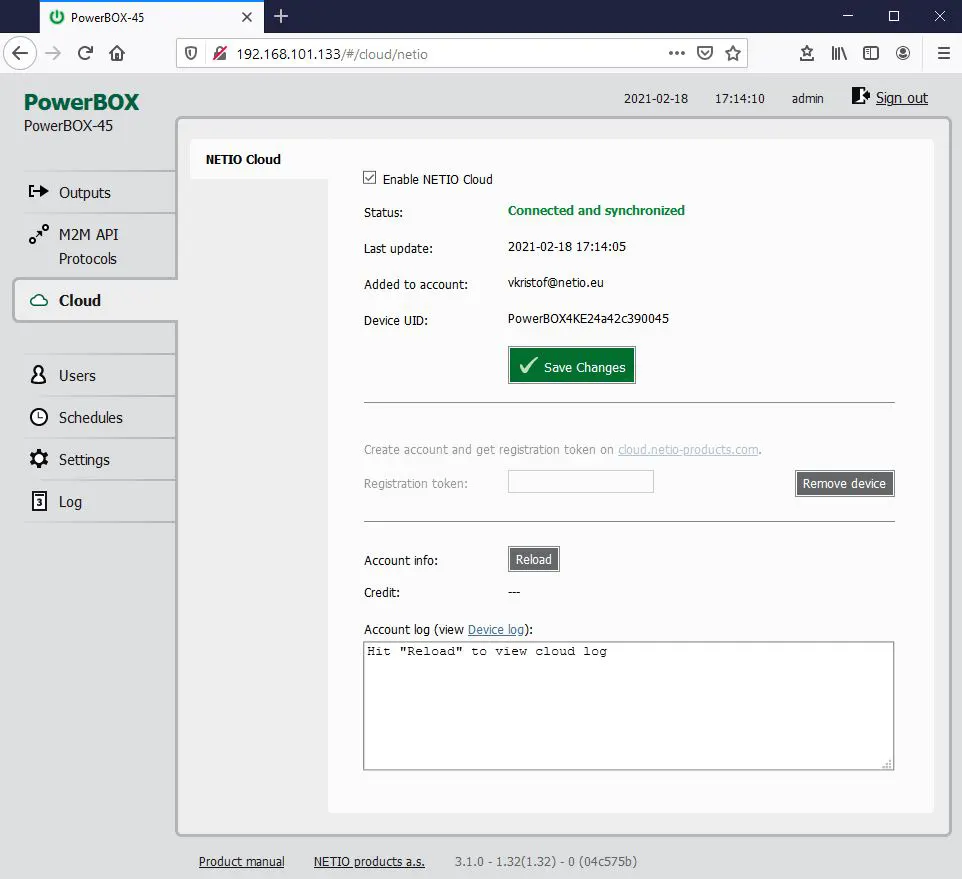The height and width of the screenshot is (879, 962).
Task: Click the Users person icon
Action: click(x=38, y=375)
